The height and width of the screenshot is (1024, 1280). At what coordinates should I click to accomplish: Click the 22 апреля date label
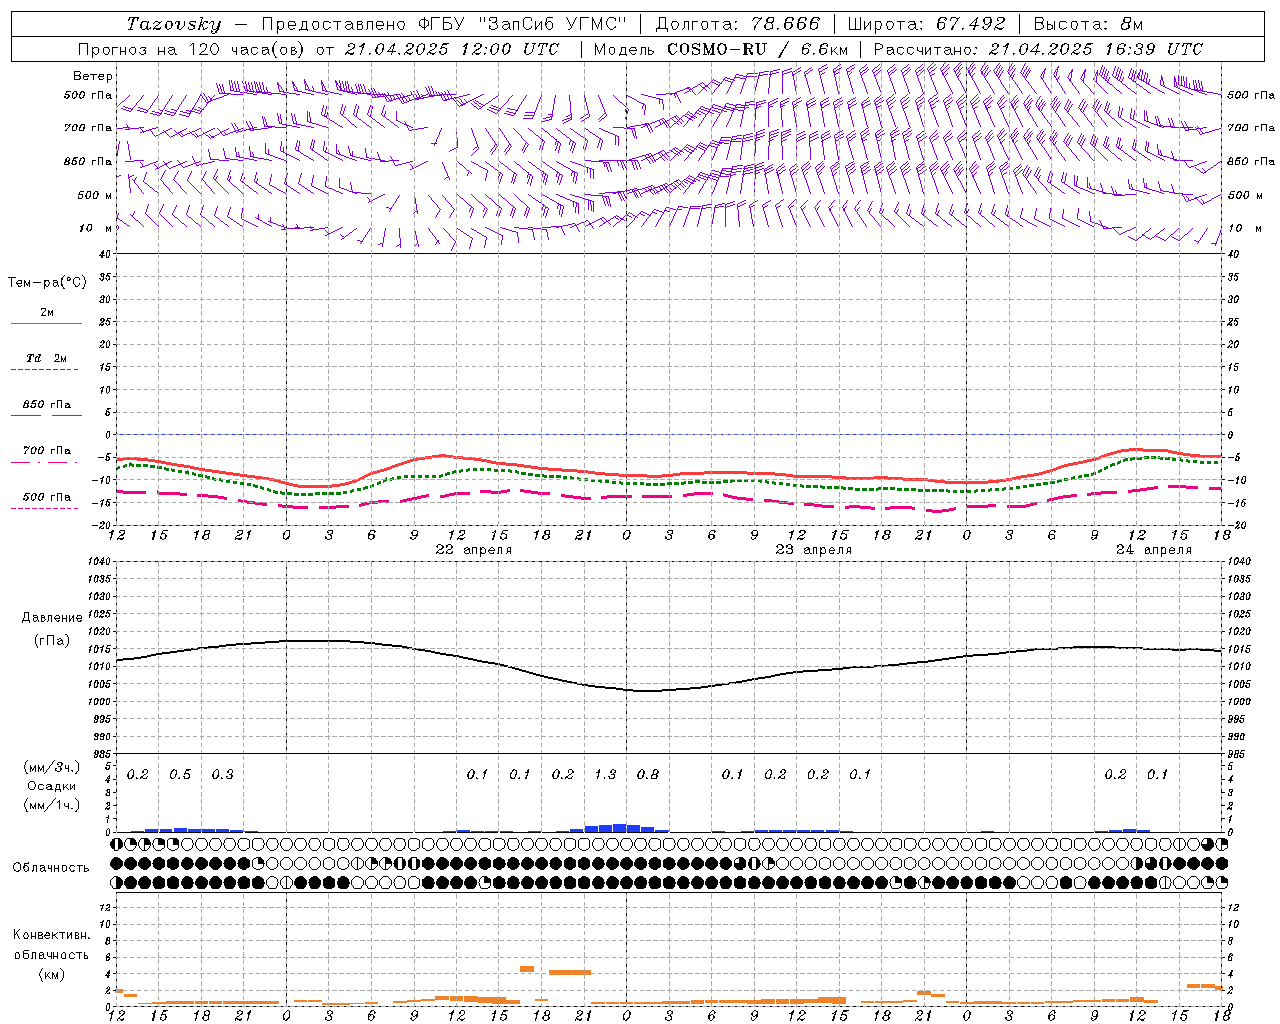474,550
